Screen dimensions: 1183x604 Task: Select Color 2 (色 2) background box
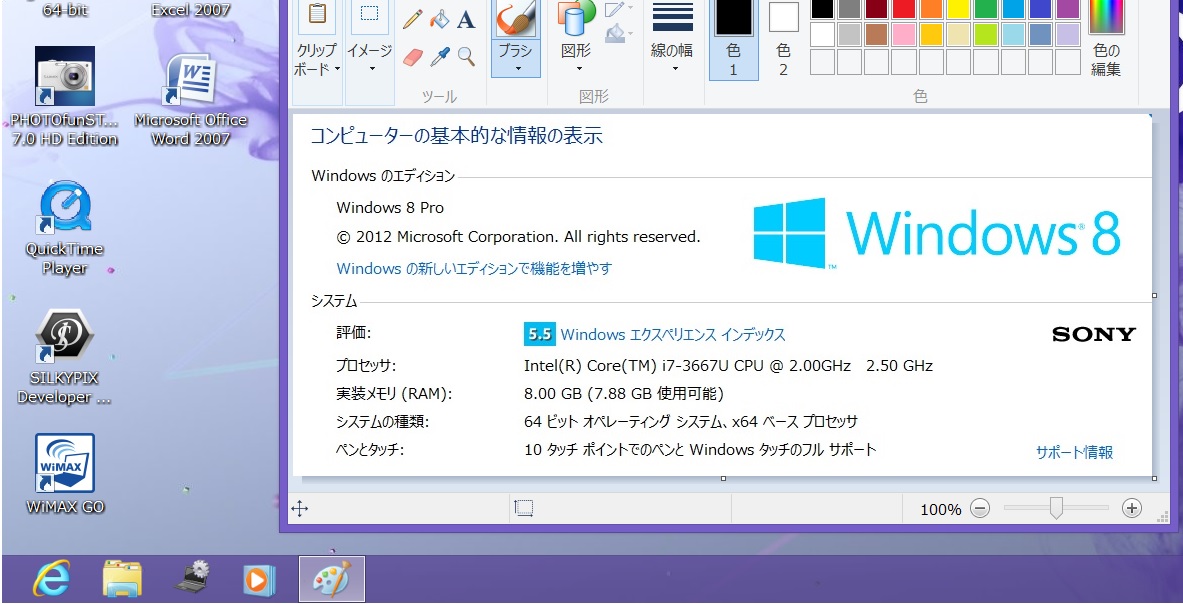click(x=783, y=39)
